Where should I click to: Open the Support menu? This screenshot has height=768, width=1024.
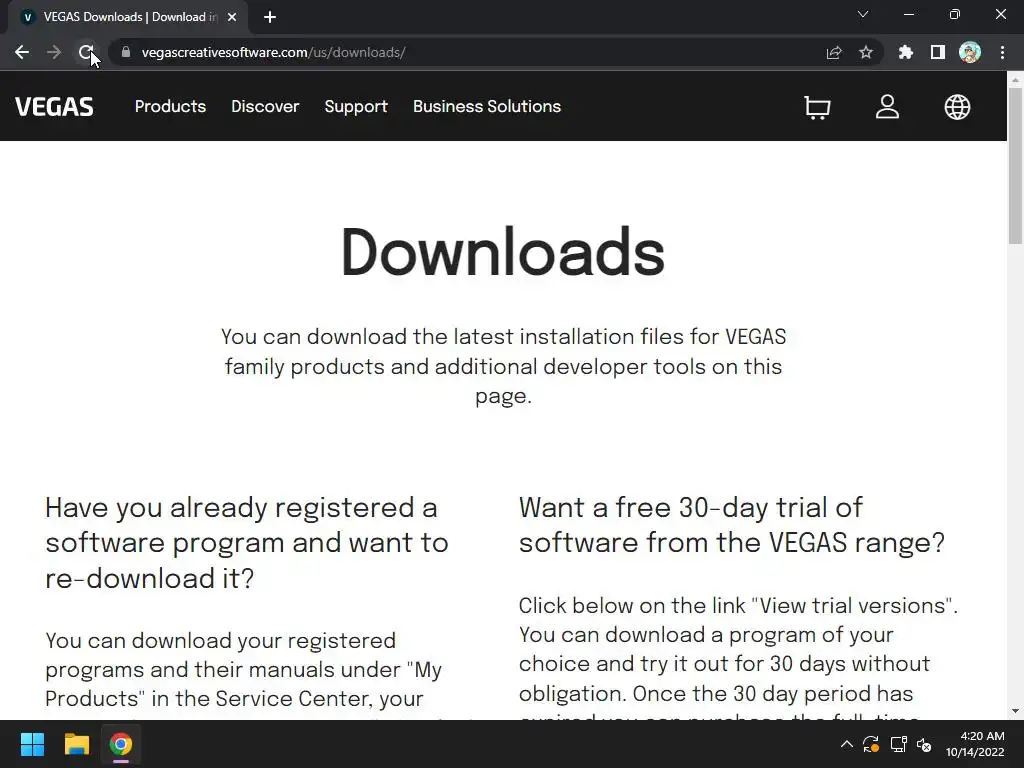pyautogui.click(x=356, y=106)
